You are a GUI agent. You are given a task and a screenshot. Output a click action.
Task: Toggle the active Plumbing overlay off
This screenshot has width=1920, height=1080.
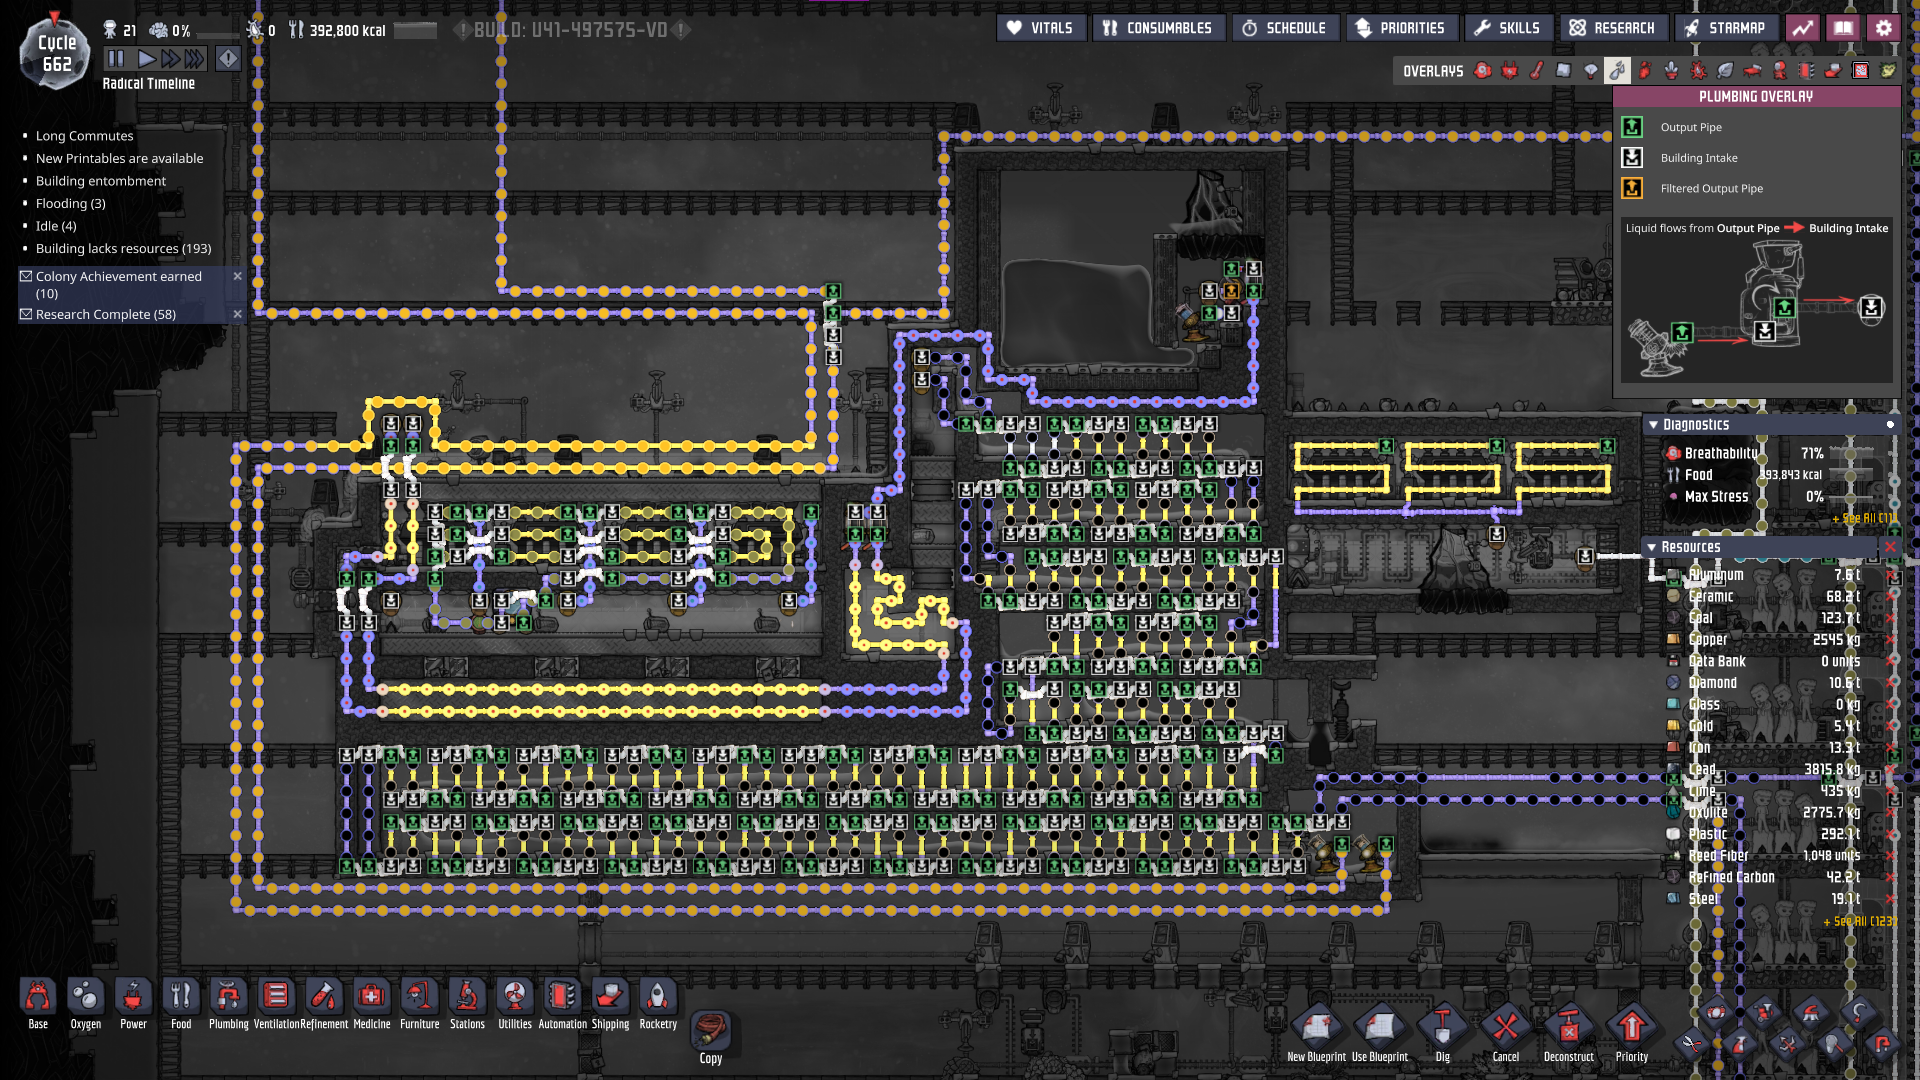(x=1618, y=70)
